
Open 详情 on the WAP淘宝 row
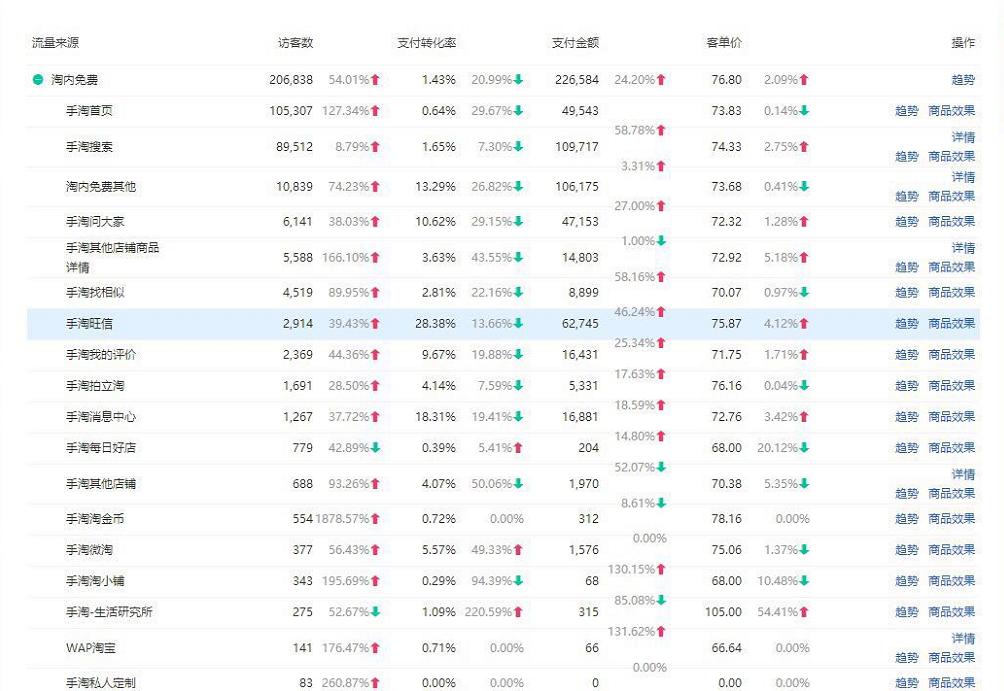pyautogui.click(x=962, y=638)
